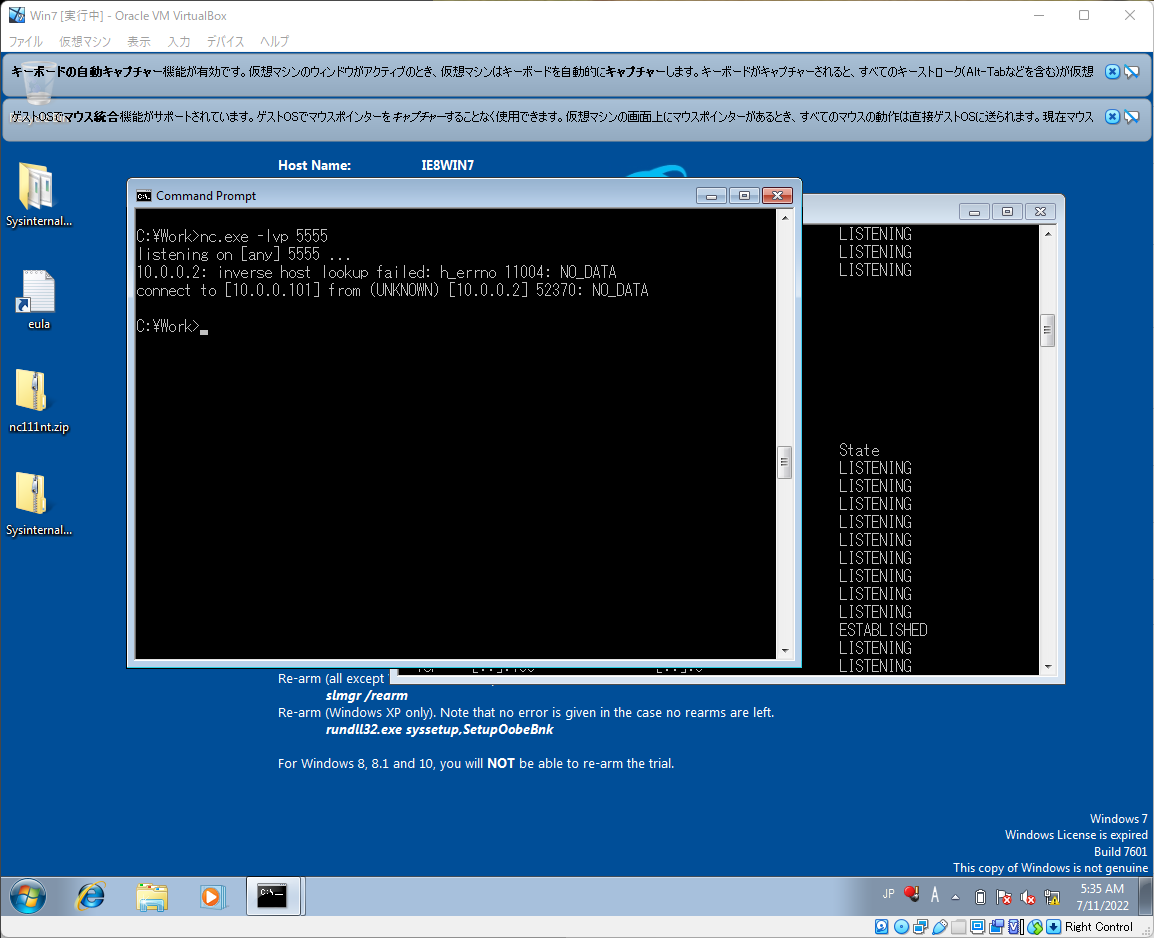Maximize the Command Prompt window
Image resolution: width=1154 pixels, height=938 pixels.
coord(744,195)
